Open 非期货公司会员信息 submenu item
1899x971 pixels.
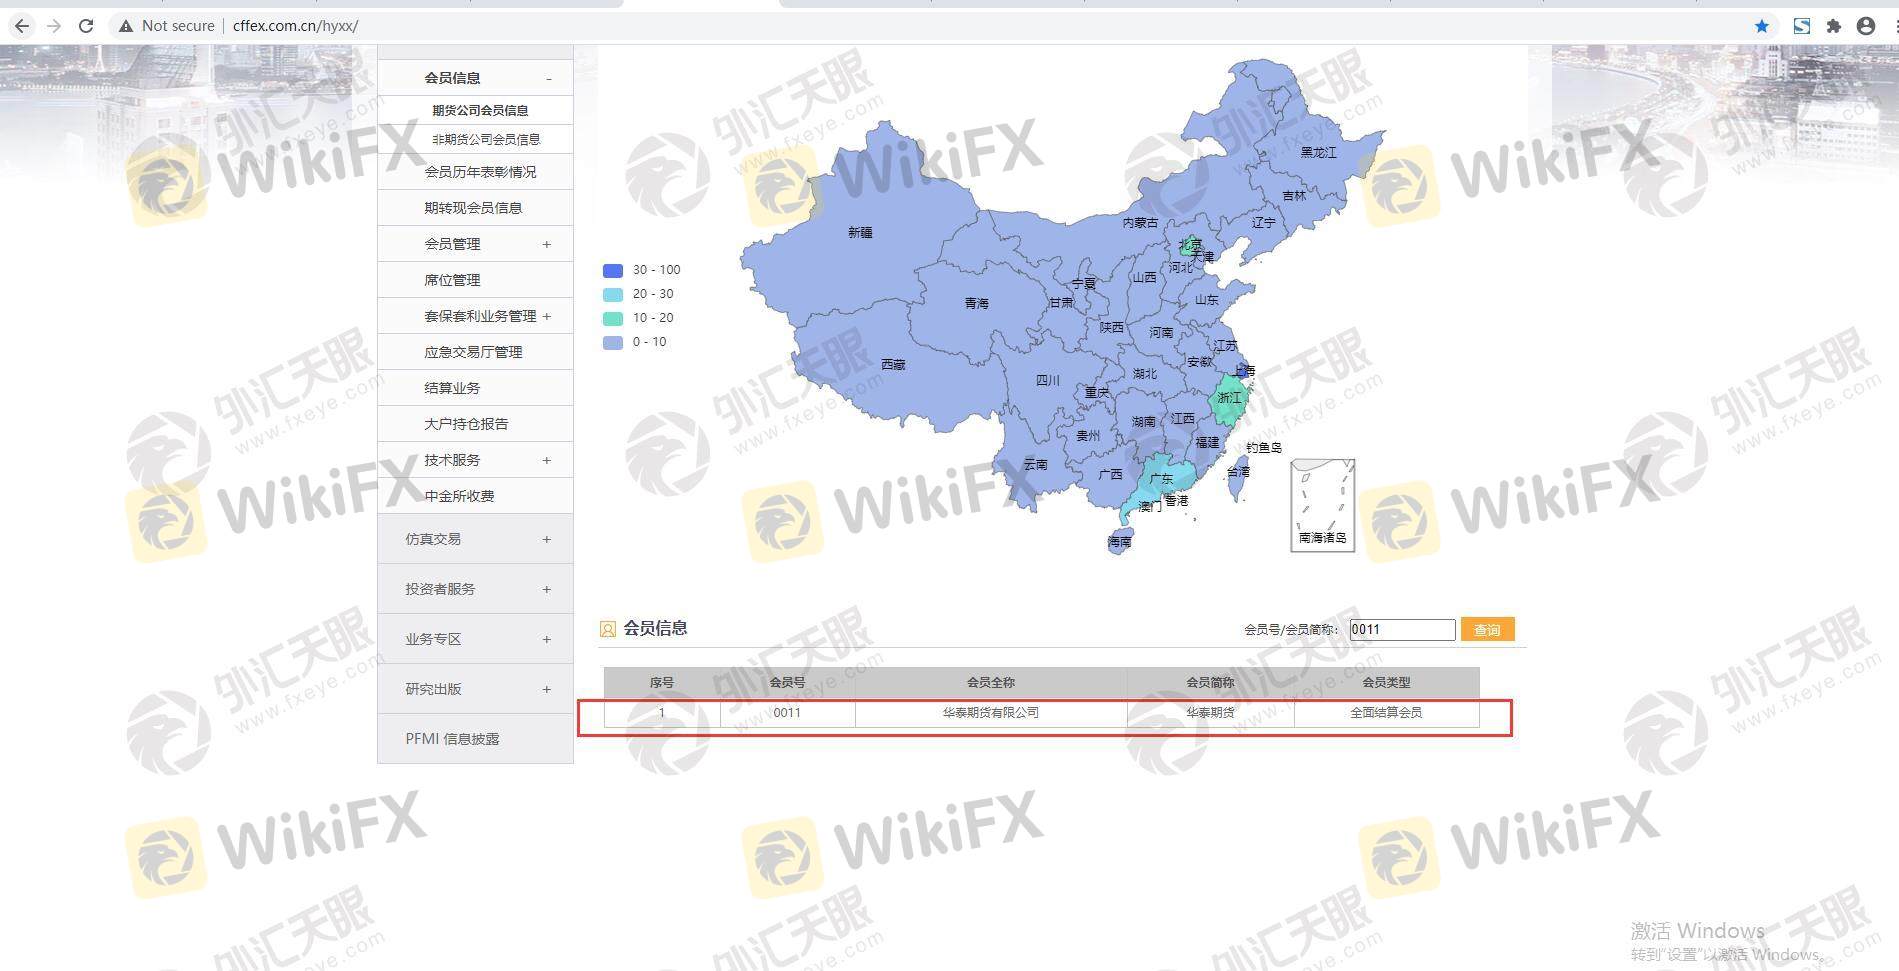[486, 139]
